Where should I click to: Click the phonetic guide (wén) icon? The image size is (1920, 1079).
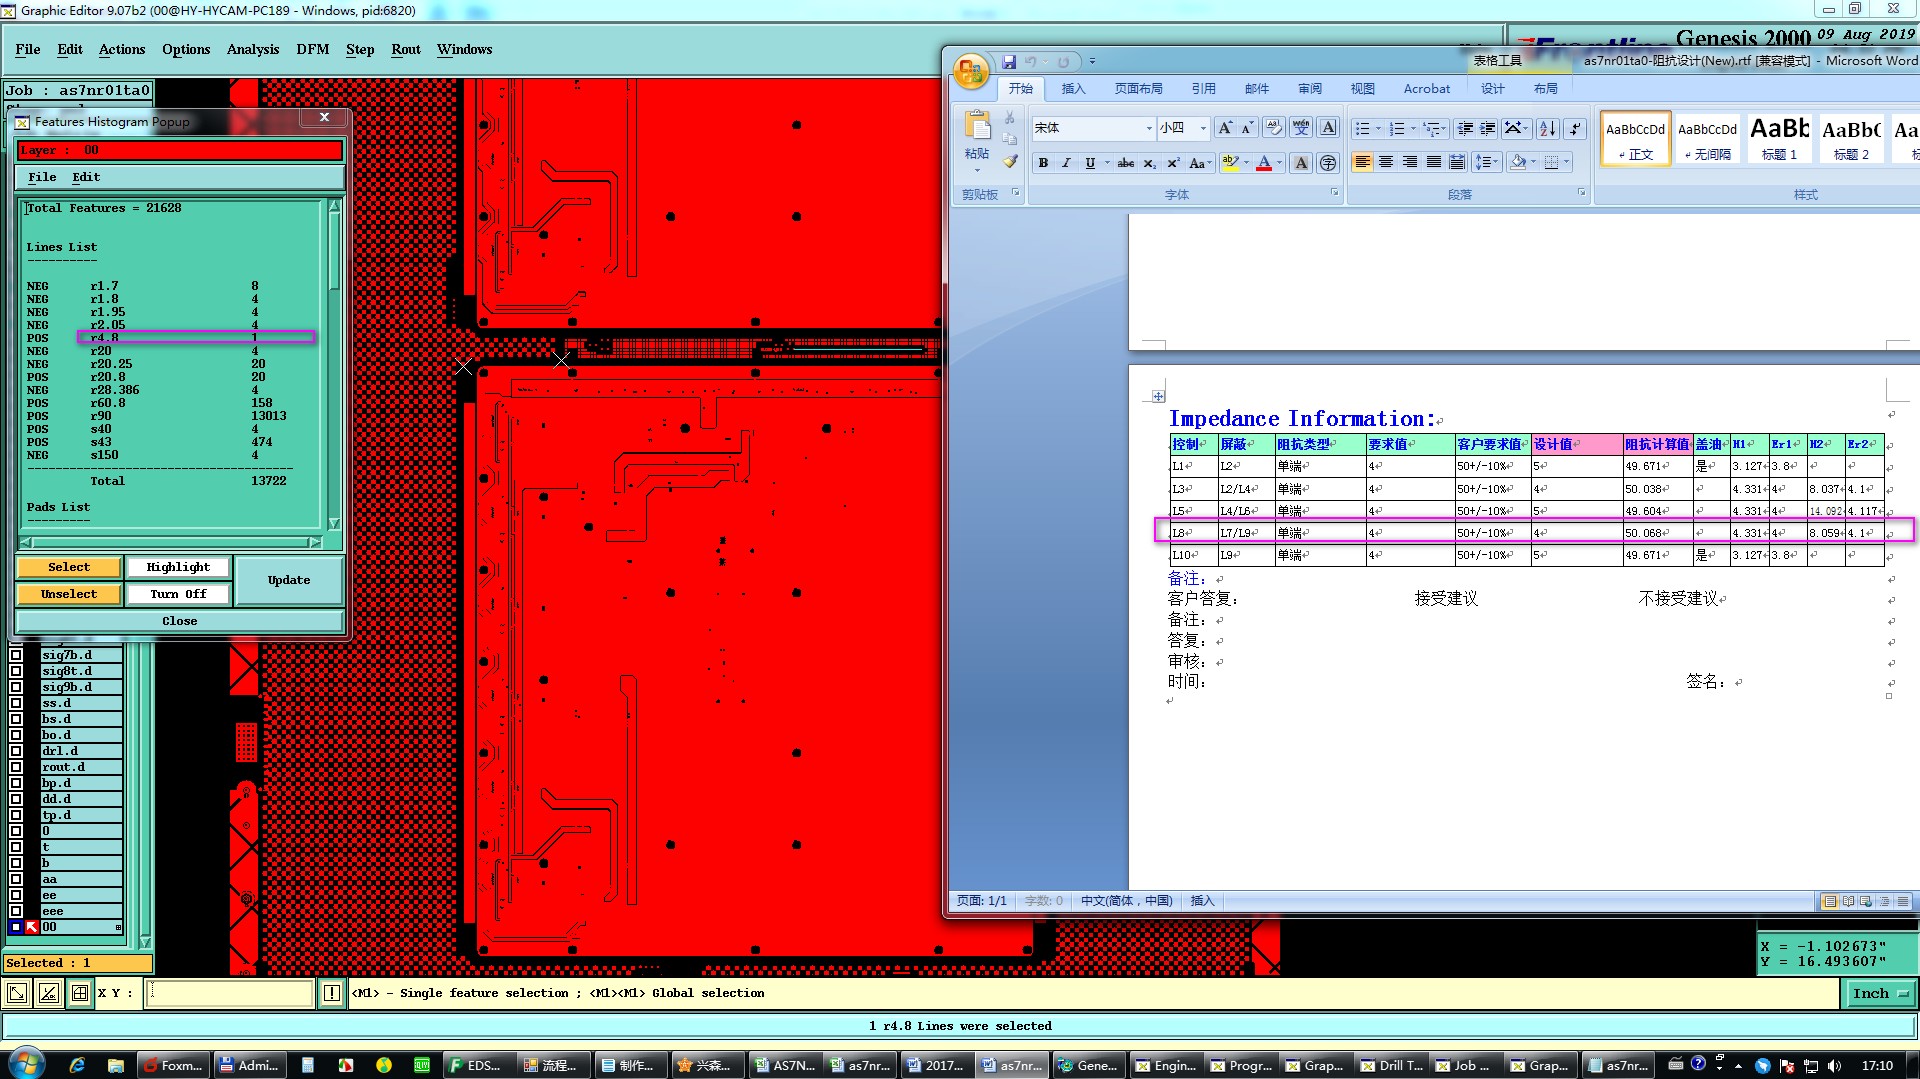coord(1300,128)
